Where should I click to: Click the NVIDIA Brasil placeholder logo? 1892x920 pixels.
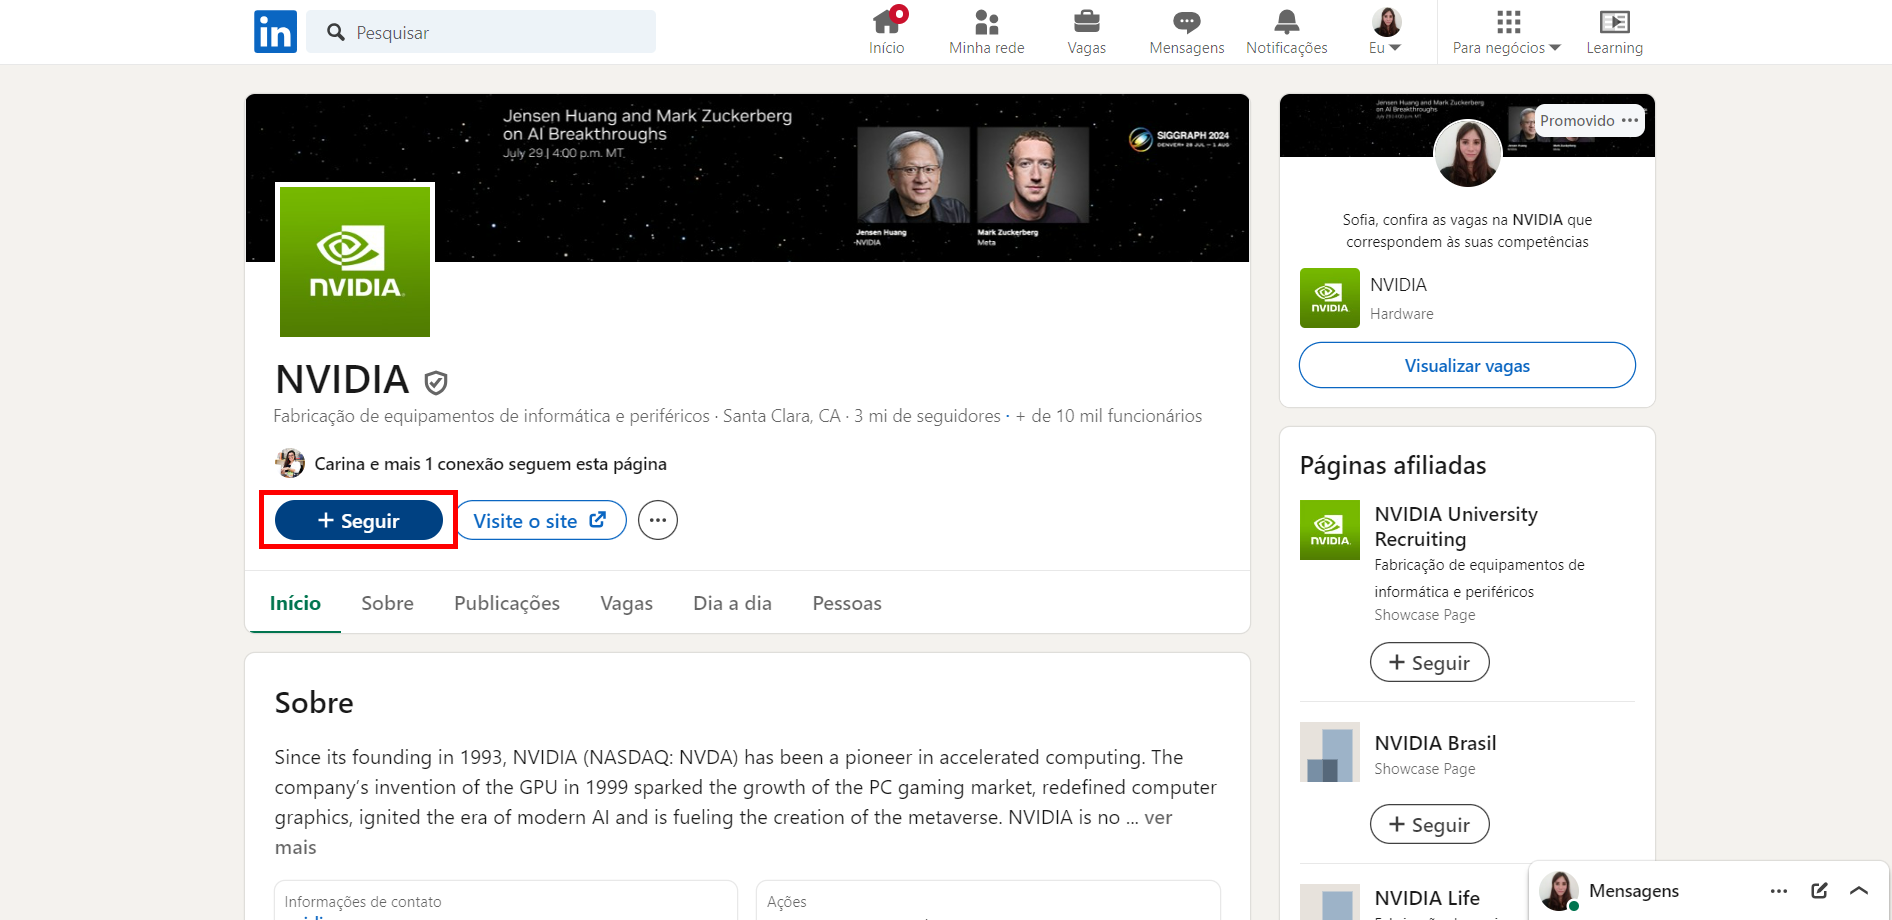click(1329, 752)
